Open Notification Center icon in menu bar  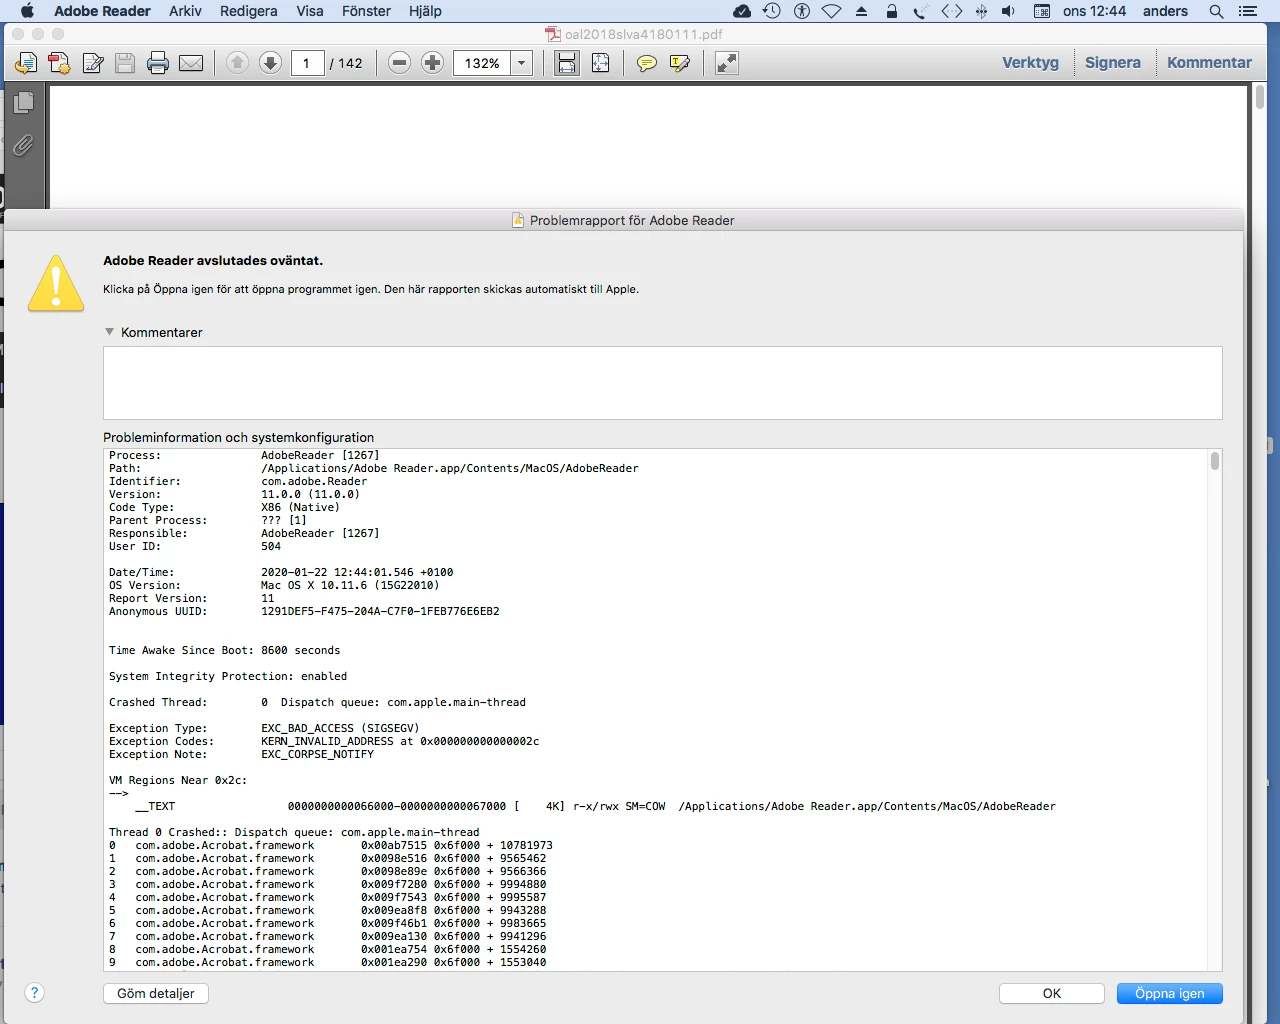1248,11
